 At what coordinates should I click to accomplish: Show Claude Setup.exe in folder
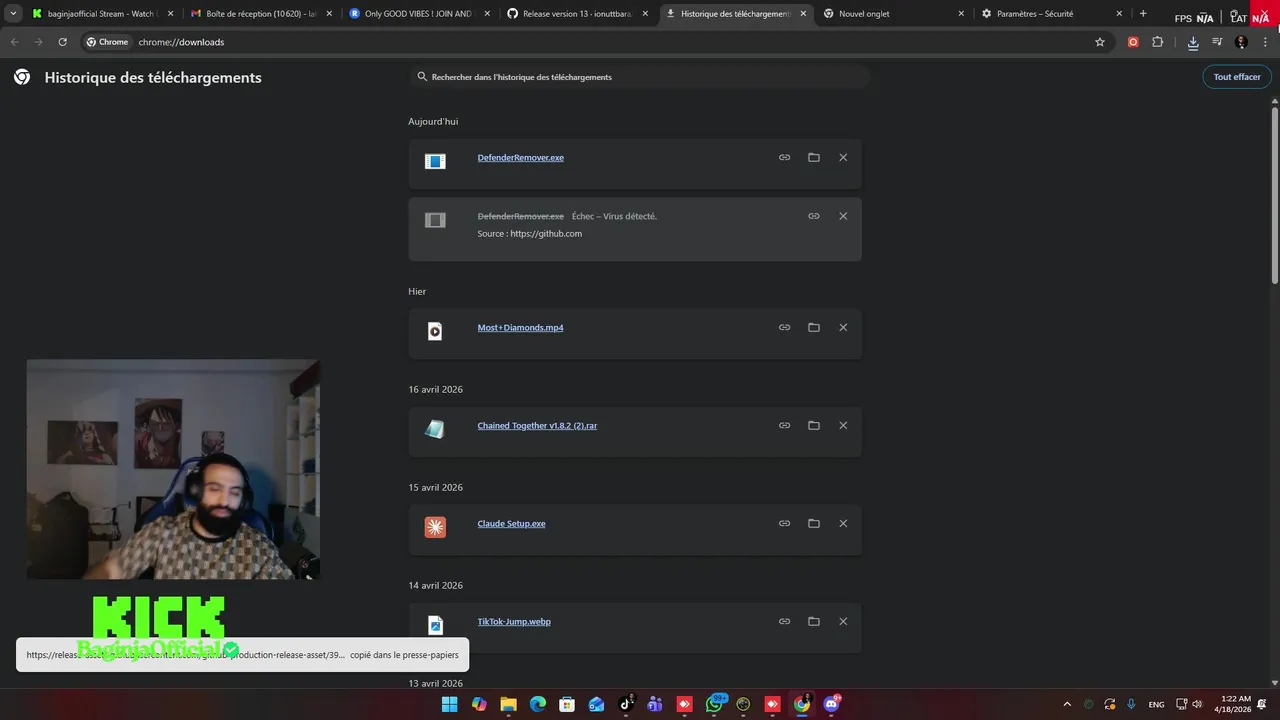pos(814,523)
